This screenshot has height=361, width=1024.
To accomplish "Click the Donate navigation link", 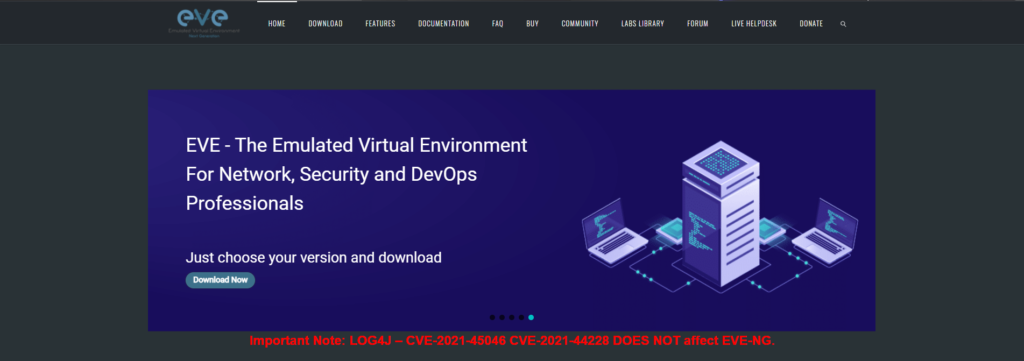I will click(x=811, y=24).
